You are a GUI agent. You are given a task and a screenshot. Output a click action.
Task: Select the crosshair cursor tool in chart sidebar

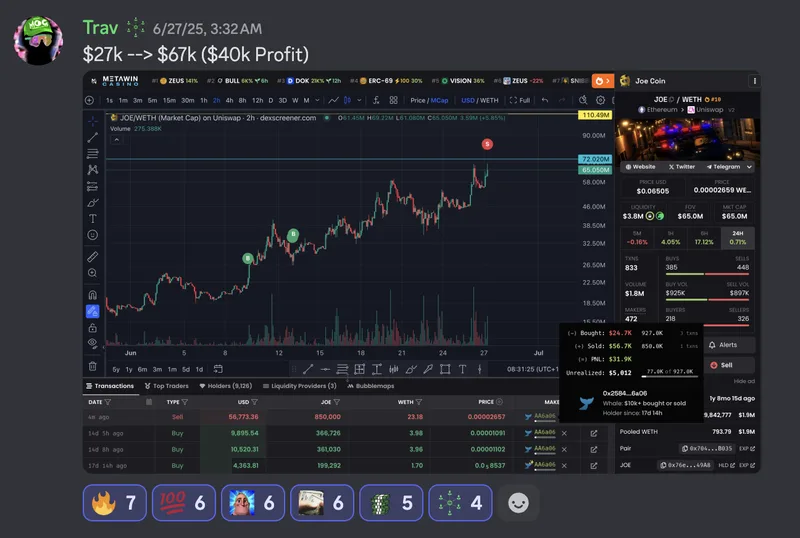pos(92,121)
